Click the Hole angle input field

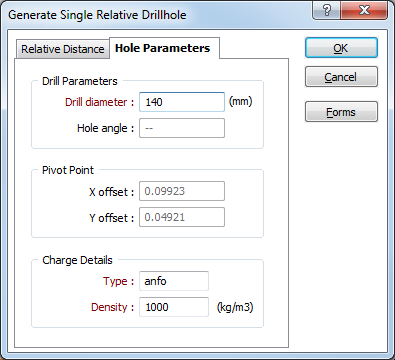(x=182, y=128)
